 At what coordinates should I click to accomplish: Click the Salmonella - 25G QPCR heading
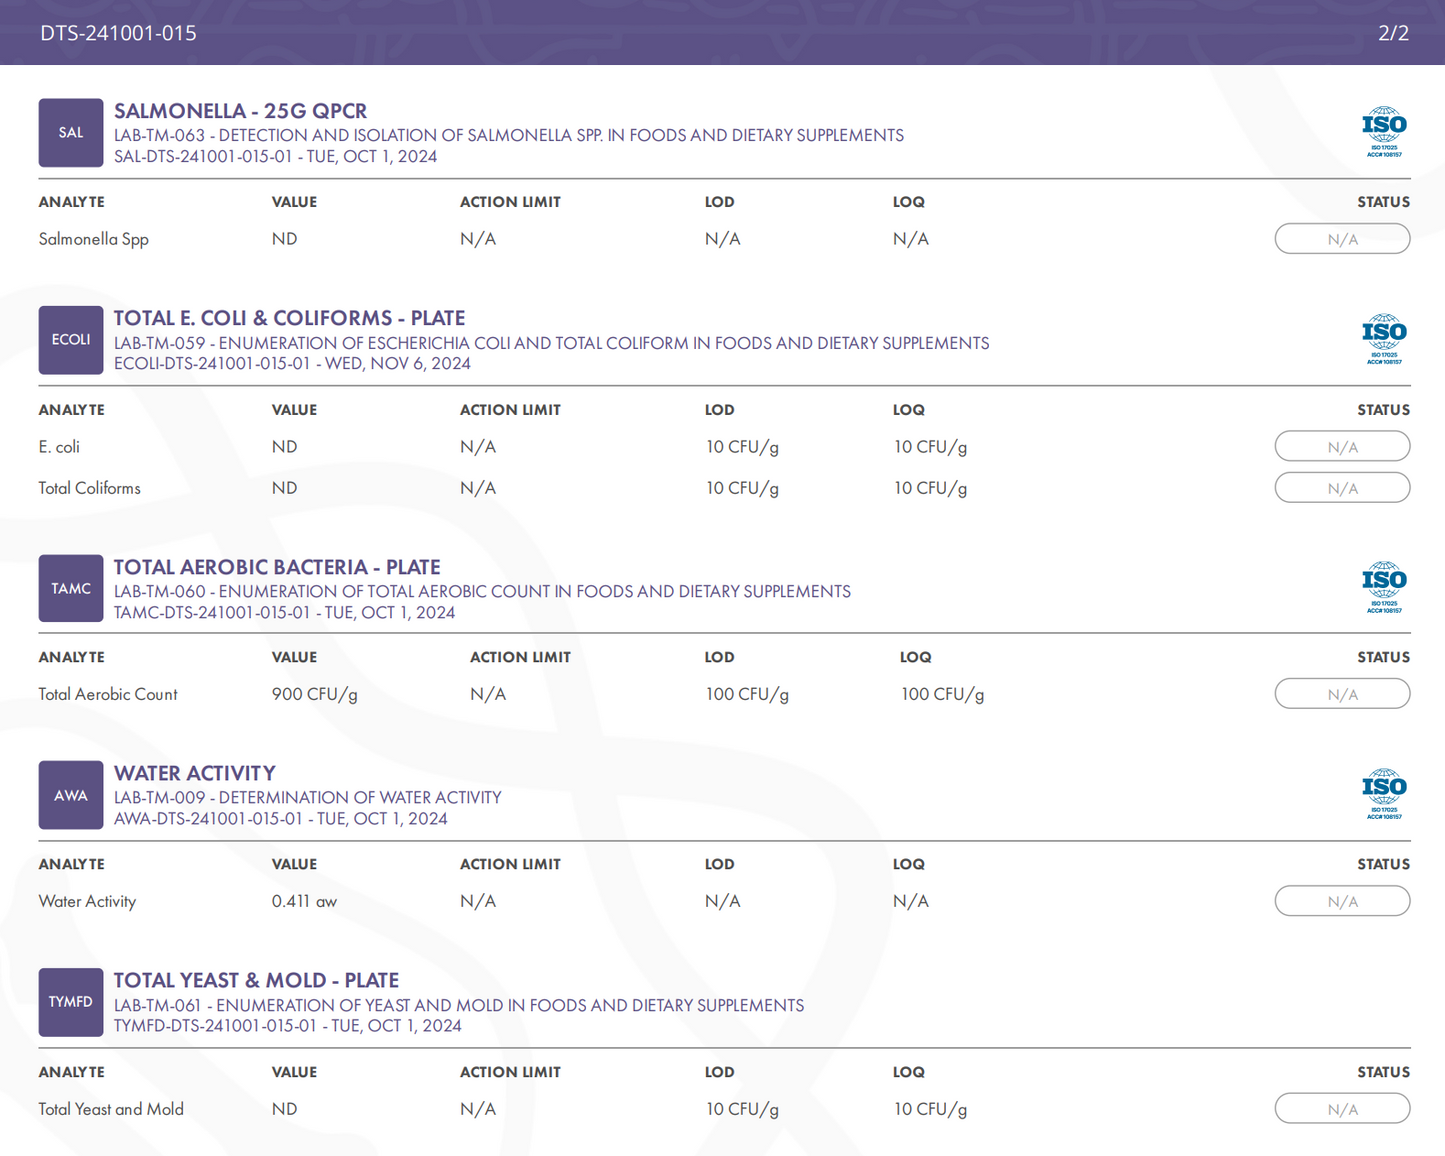pyautogui.click(x=240, y=111)
